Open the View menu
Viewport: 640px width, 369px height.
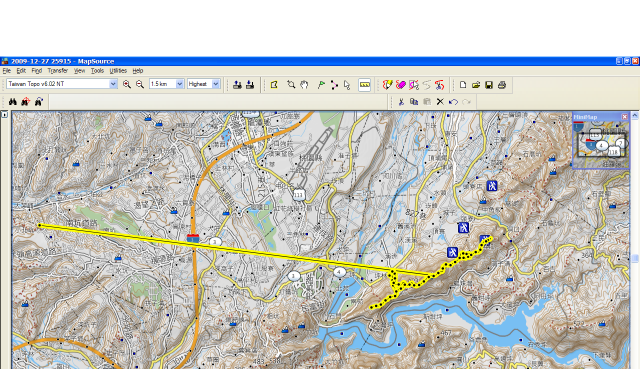click(79, 71)
